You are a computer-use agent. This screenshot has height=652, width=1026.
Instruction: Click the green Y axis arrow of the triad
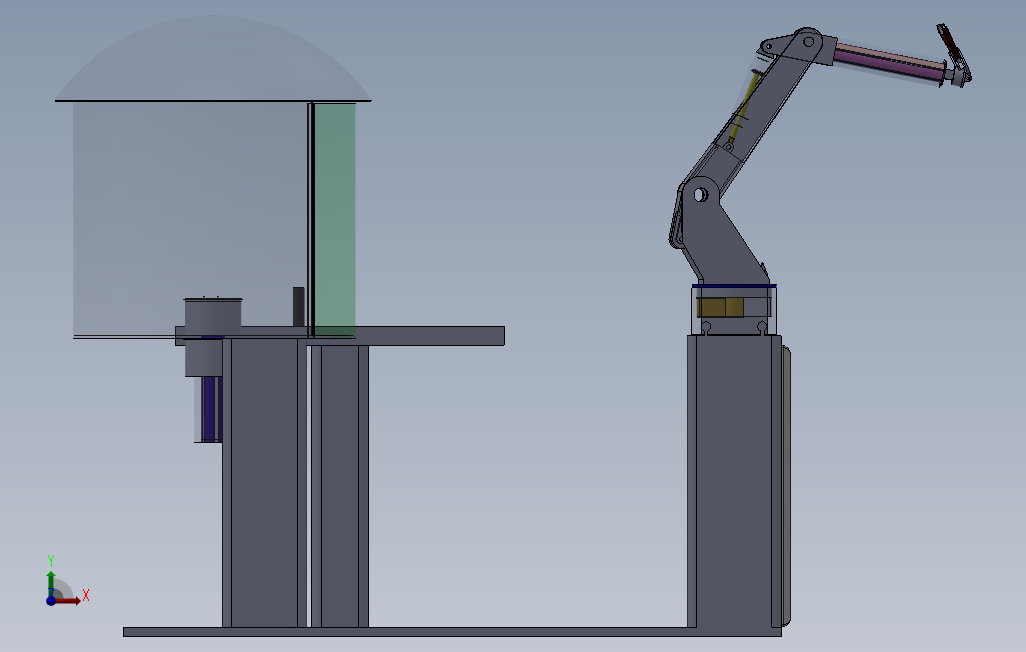pyautogui.click(x=51, y=583)
